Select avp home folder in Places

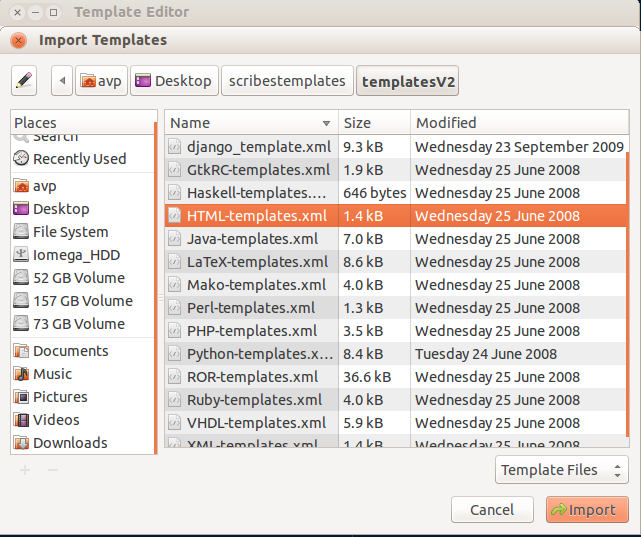coord(83,186)
